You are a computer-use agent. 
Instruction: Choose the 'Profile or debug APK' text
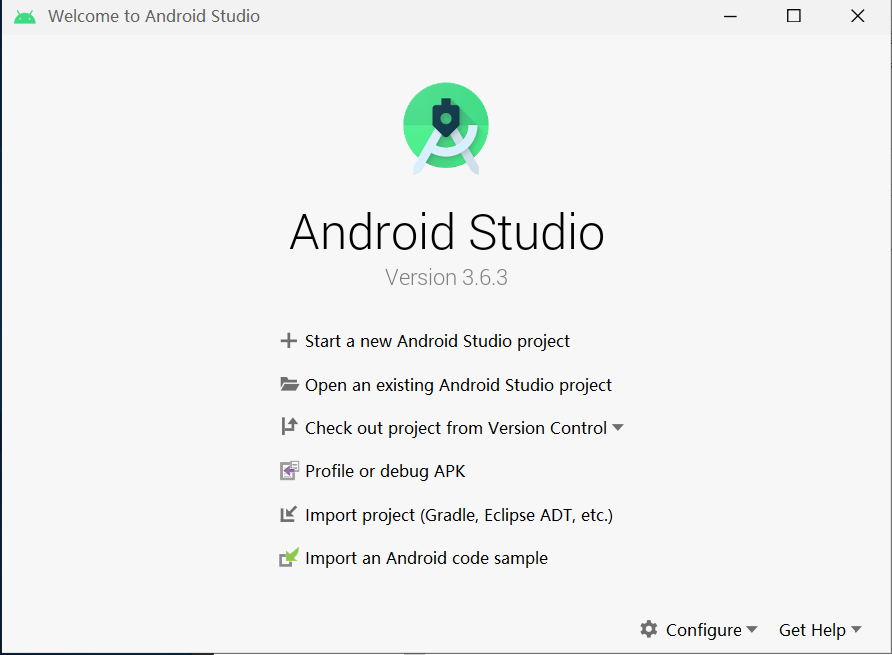coord(385,471)
